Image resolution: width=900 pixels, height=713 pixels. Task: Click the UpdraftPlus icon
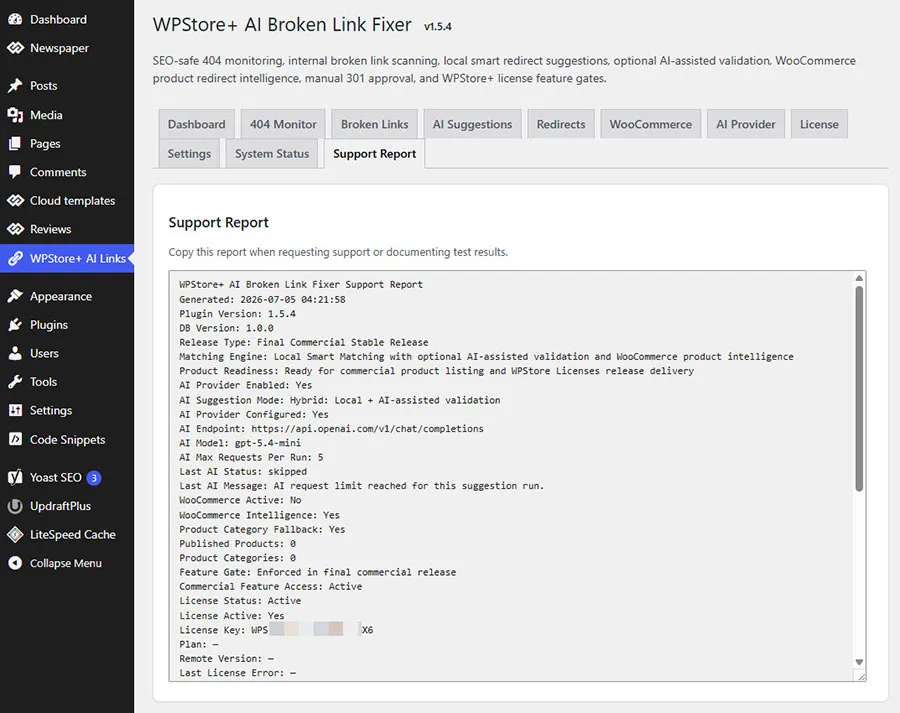[15, 506]
